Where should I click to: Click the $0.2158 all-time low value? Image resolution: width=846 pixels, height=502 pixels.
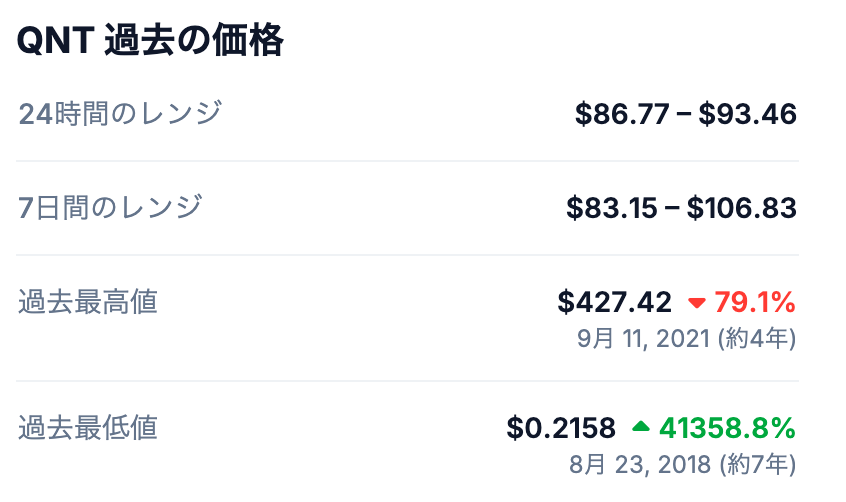tap(561, 428)
